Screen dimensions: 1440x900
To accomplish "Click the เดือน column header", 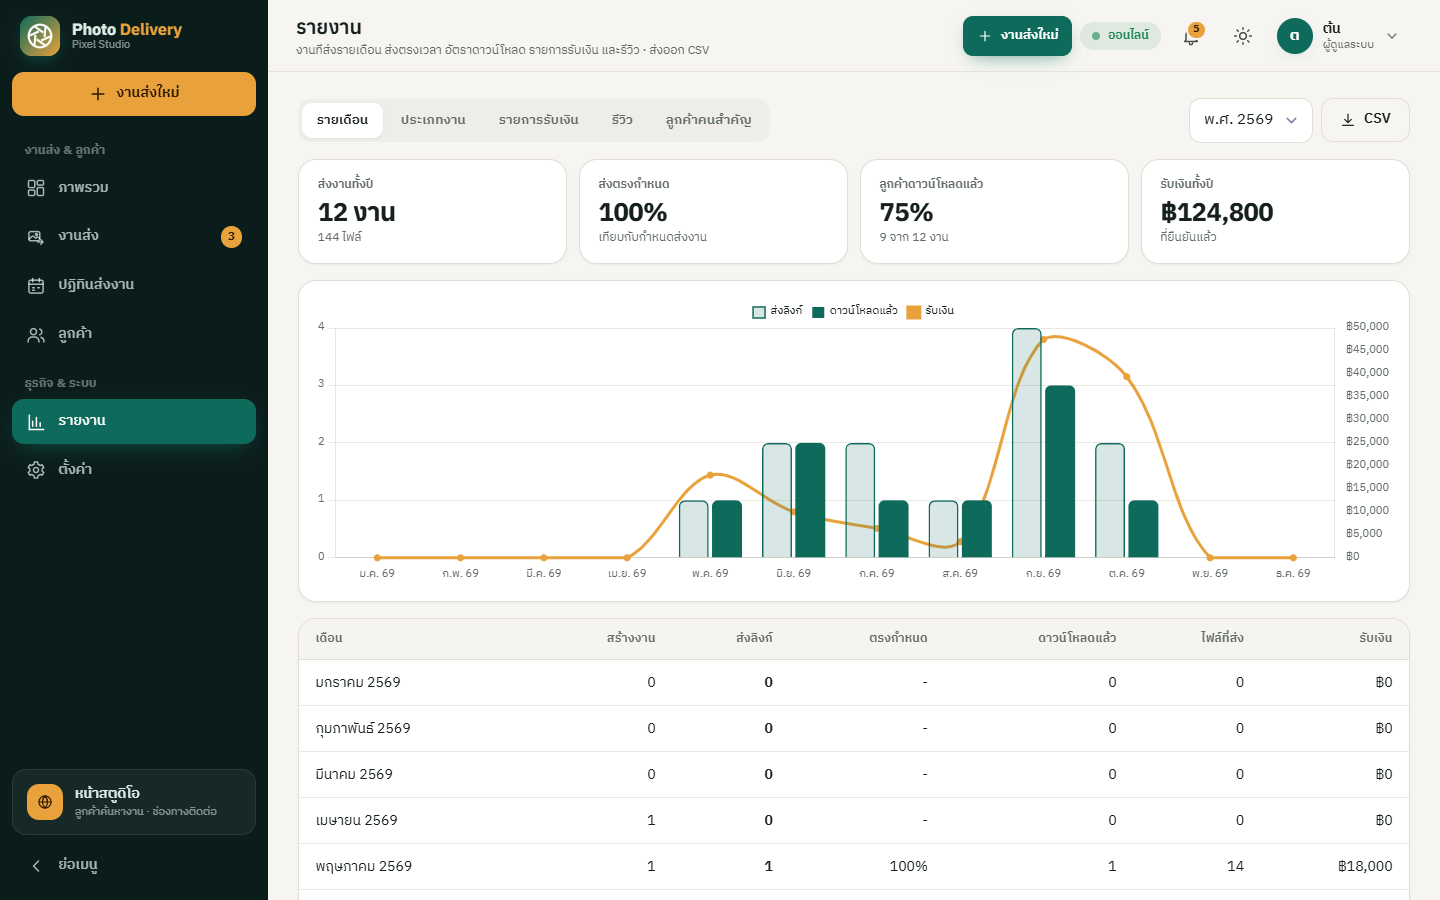I will pos(329,638).
